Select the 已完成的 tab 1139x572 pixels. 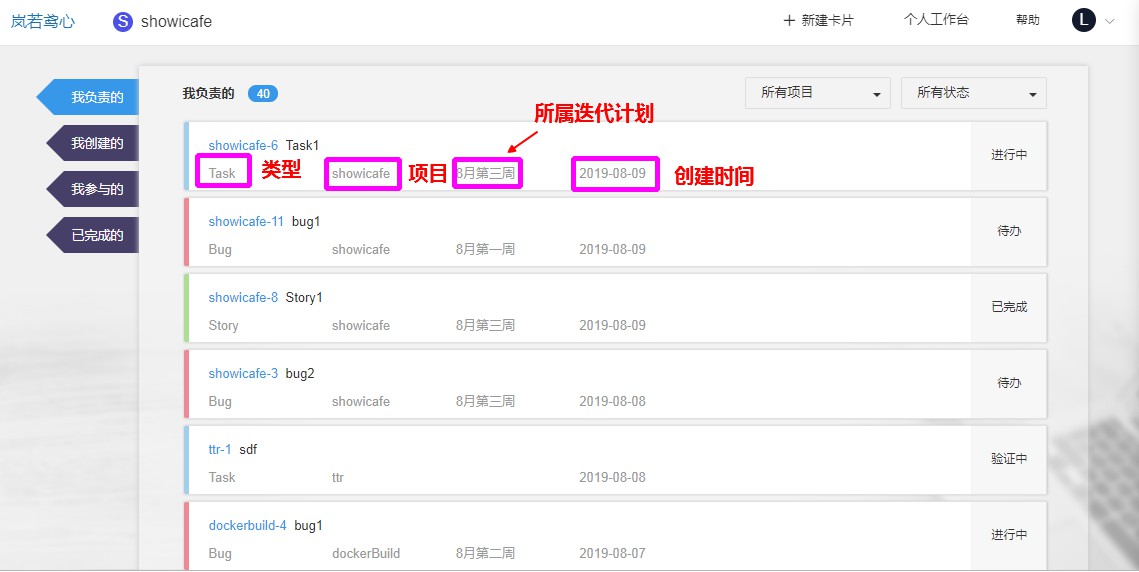click(92, 235)
